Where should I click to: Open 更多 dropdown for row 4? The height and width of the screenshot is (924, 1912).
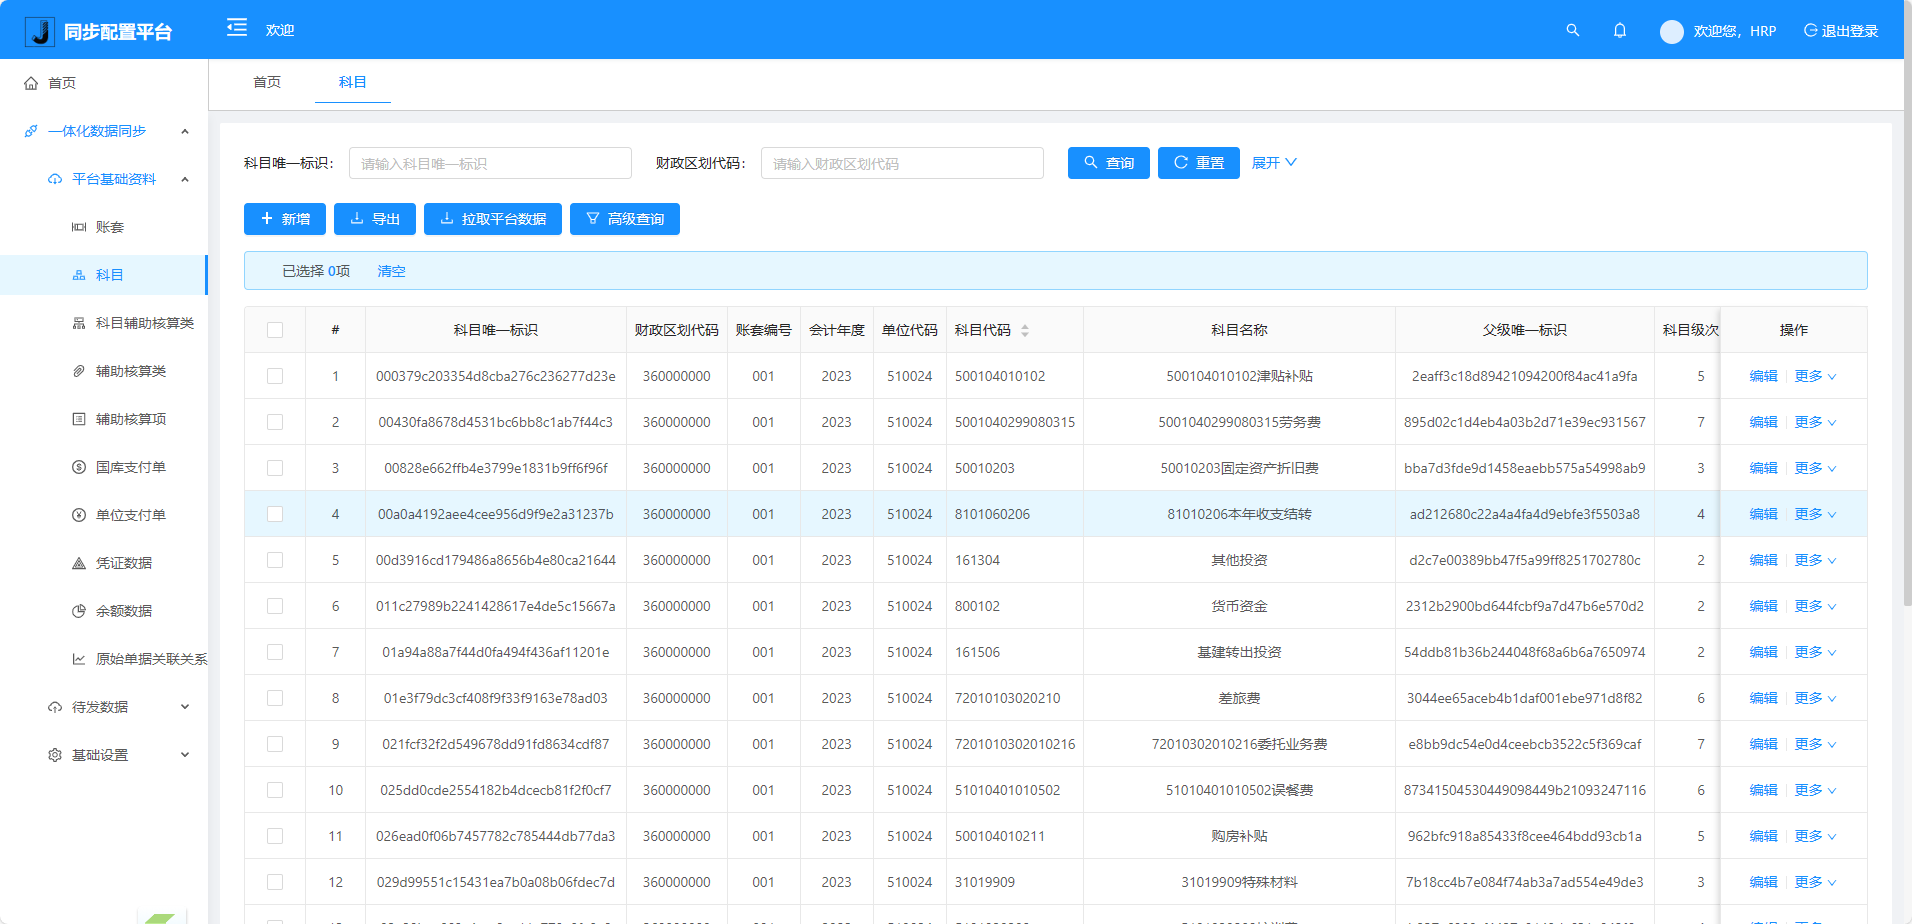pyautogui.click(x=1815, y=514)
